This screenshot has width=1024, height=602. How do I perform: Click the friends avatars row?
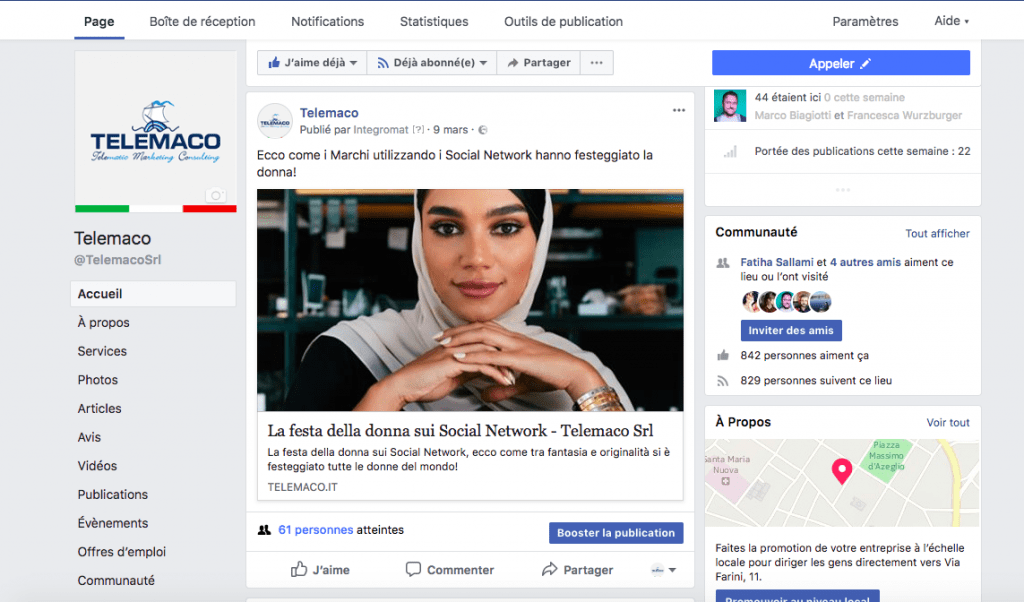(787, 302)
